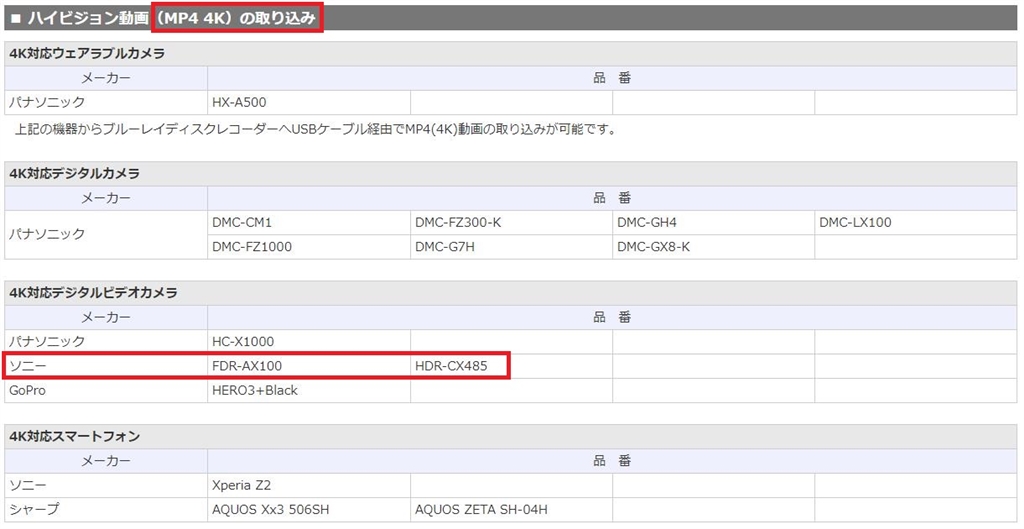Image resolution: width=1024 pixels, height=529 pixels.
Task: Click the FDR-AX100 model cell
Action: [309, 366]
